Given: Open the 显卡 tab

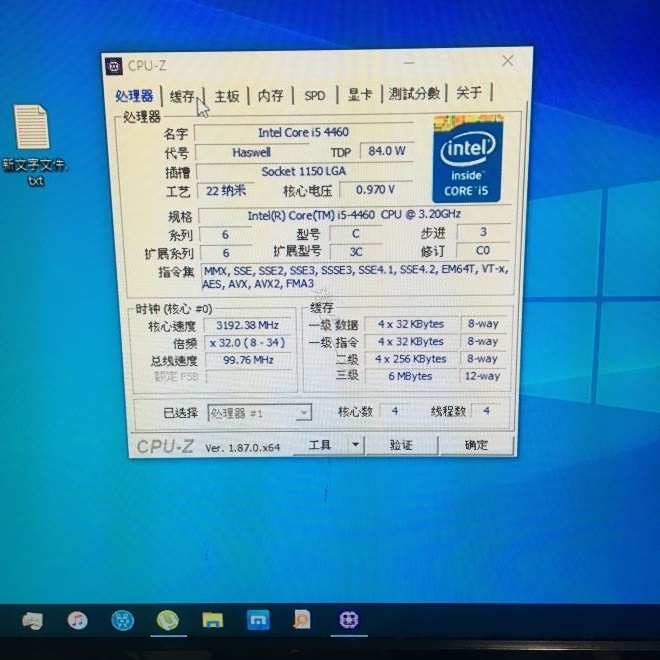Looking at the screenshot, I should [x=360, y=95].
